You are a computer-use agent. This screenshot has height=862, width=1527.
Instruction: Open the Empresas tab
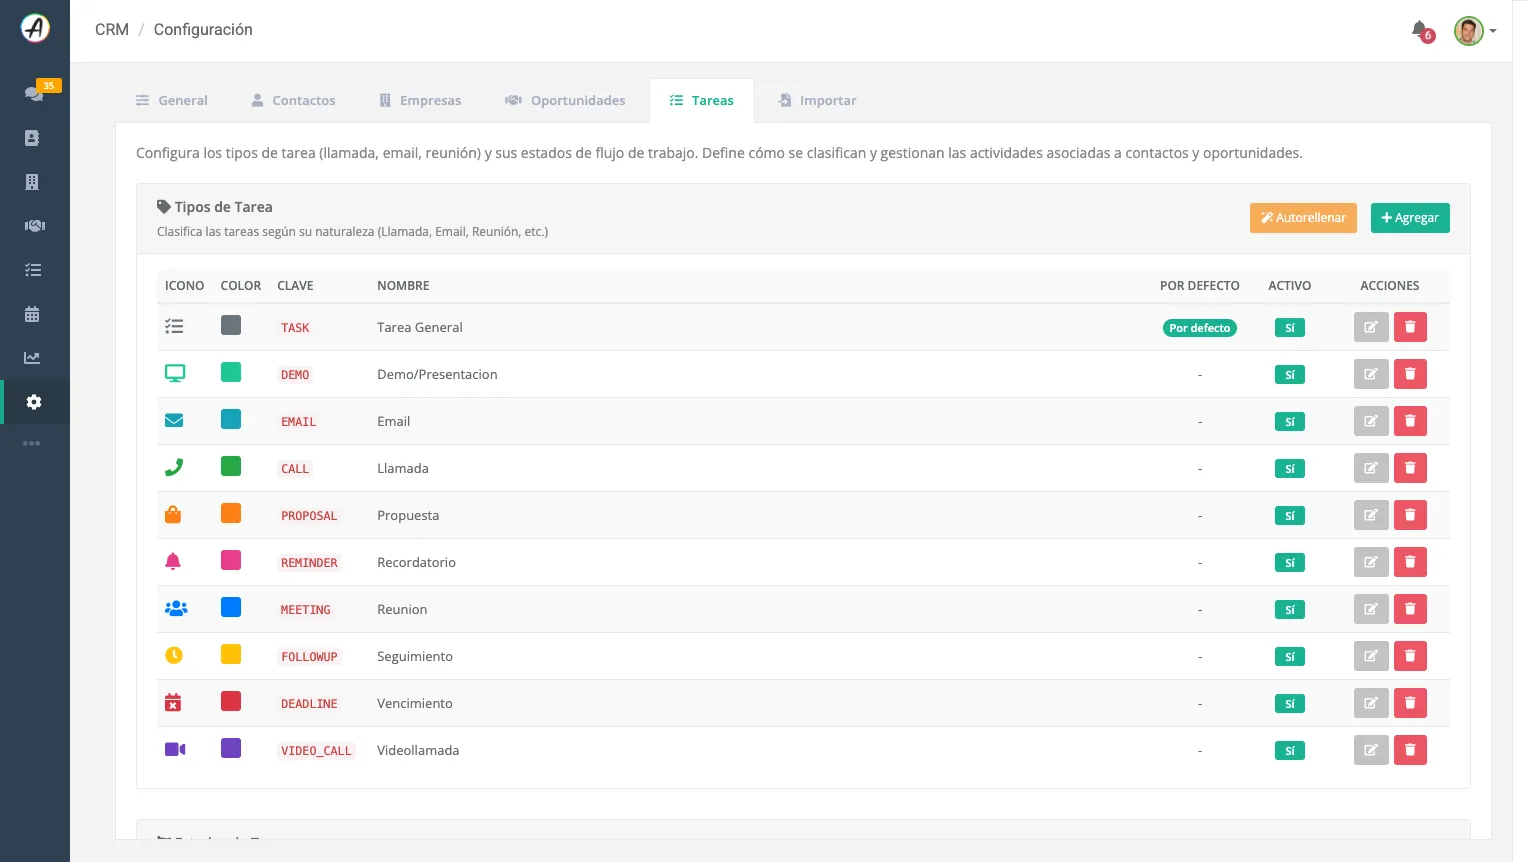click(x=421, y=101)
